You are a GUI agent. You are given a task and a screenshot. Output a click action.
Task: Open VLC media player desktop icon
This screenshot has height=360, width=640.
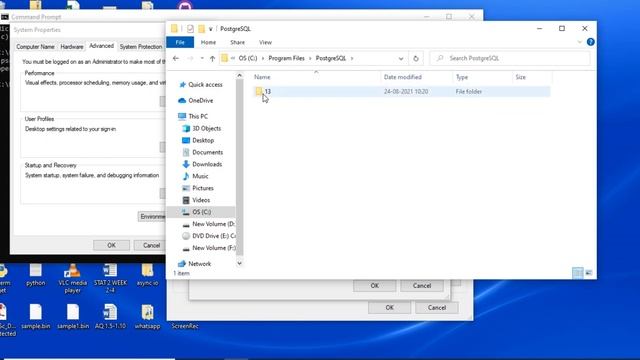tap(72, 278)
